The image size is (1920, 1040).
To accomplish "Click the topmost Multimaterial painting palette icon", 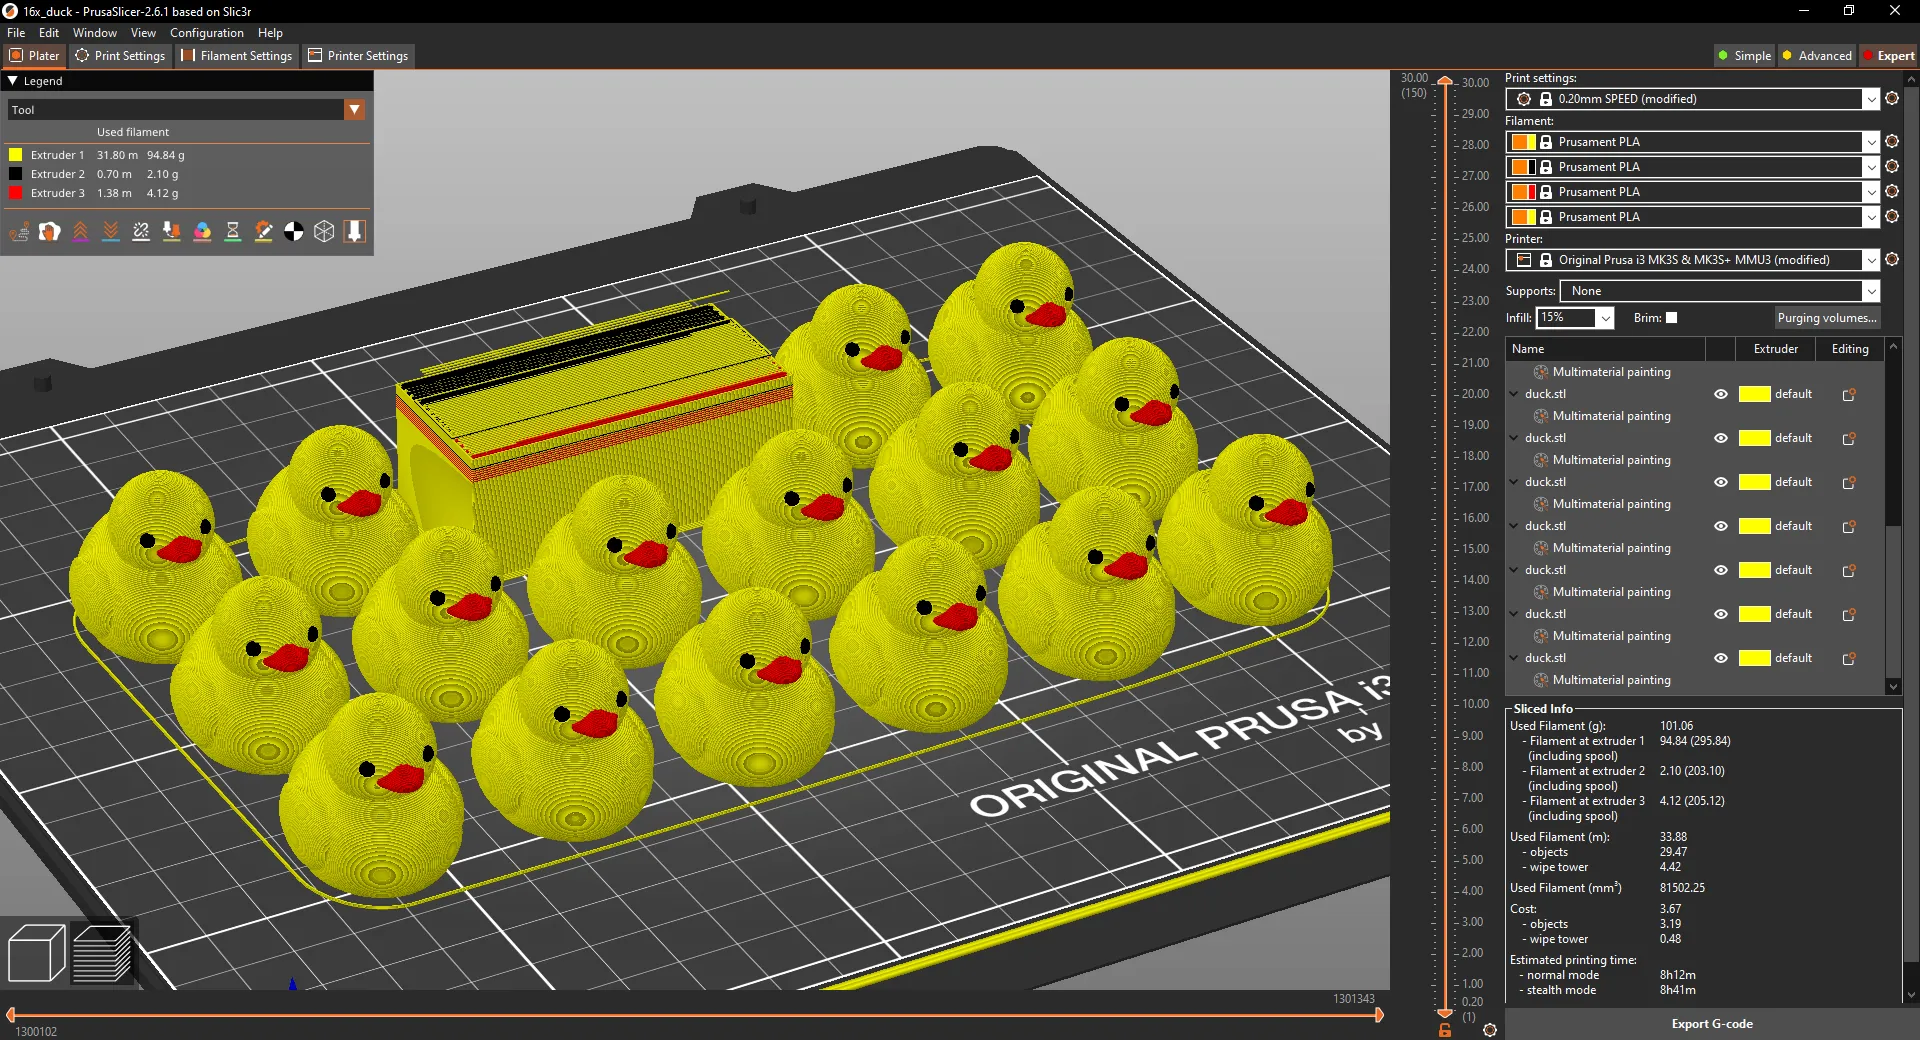I will point(1541,372).
